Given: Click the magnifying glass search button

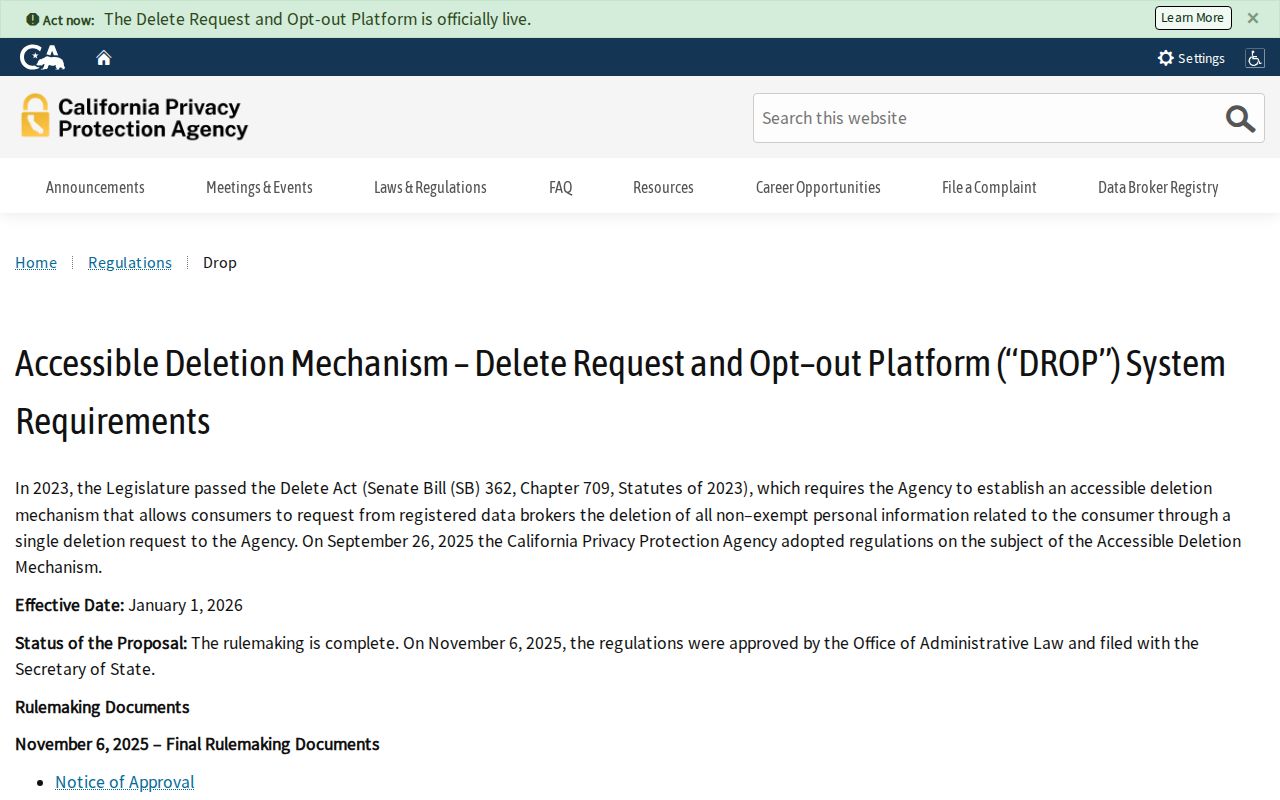Looking at the screenshot, I should [1240, 118].
